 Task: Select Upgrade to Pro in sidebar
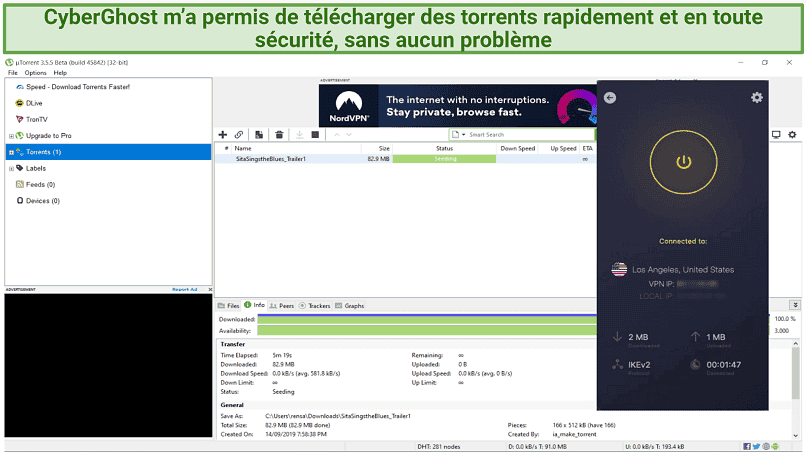(x=48, y=136)
